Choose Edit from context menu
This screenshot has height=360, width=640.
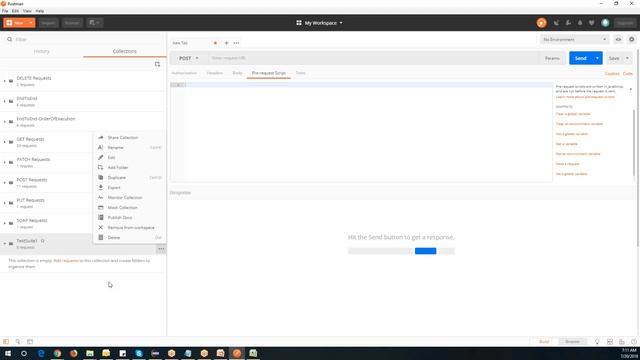130,158
